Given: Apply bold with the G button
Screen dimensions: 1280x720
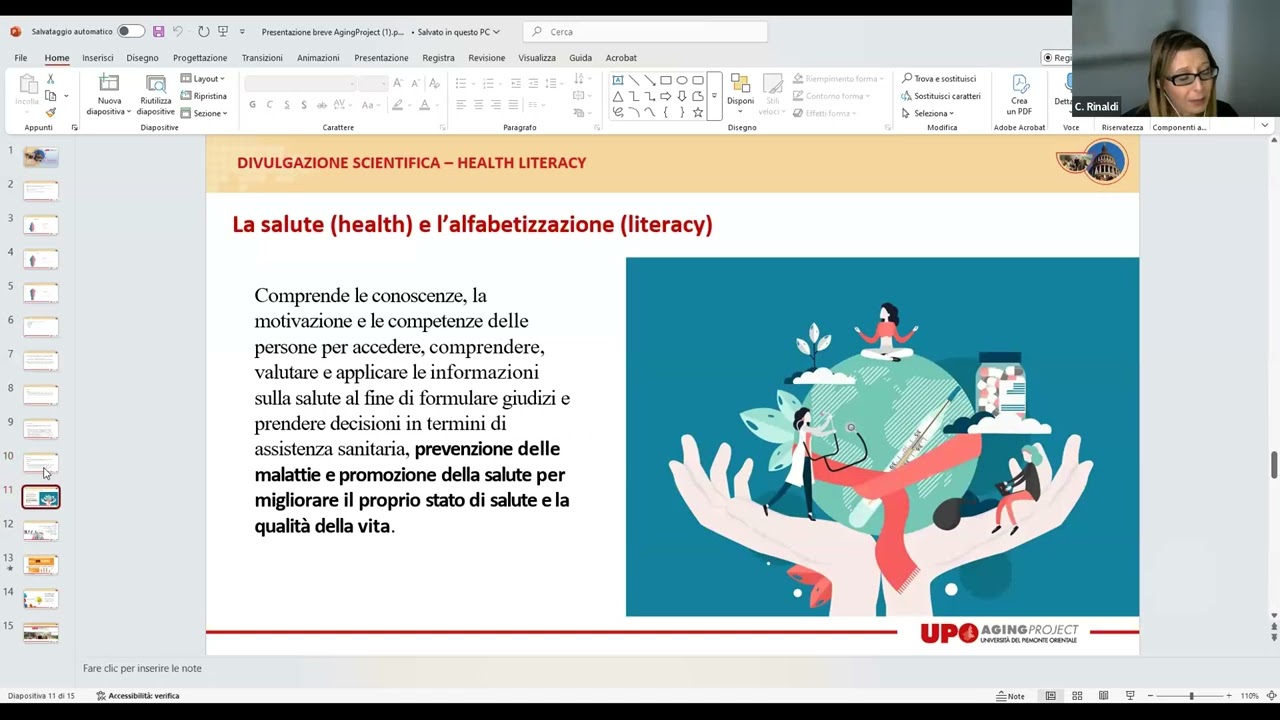Looking at the screenshot, I should coord(252,105).
